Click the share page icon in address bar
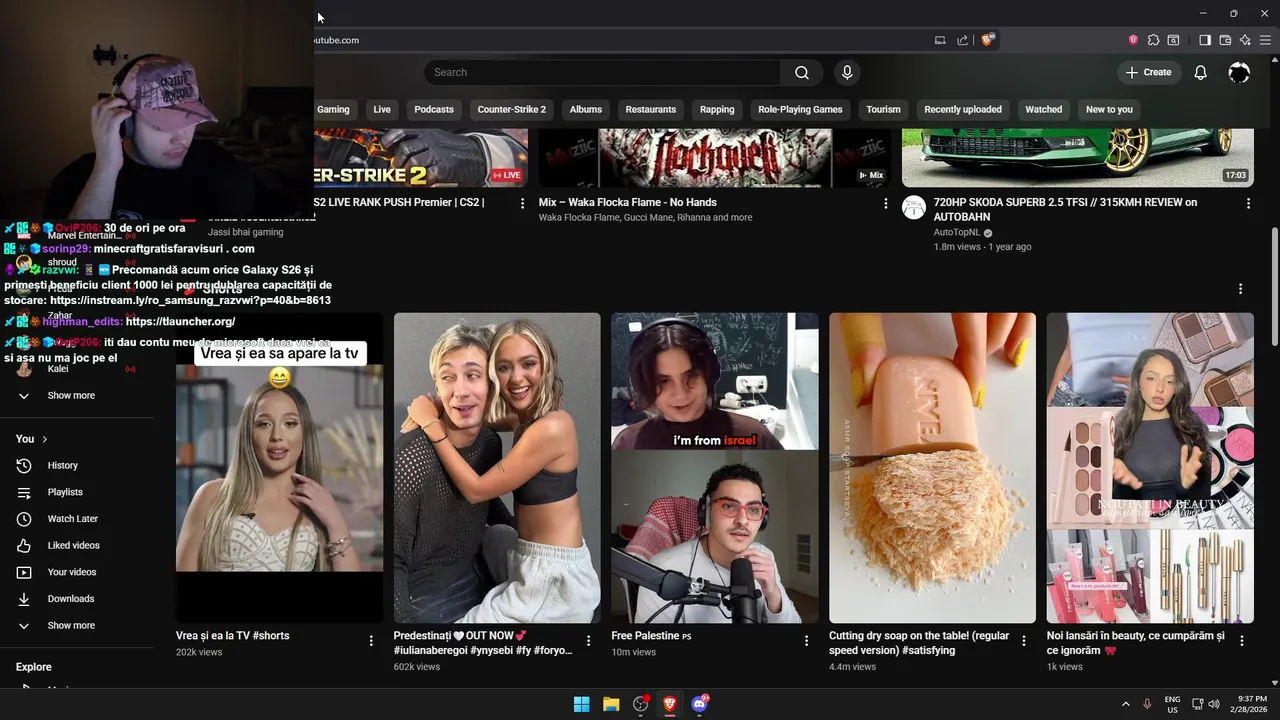This screenshot has height=720, width=1280. coord(962,40)
